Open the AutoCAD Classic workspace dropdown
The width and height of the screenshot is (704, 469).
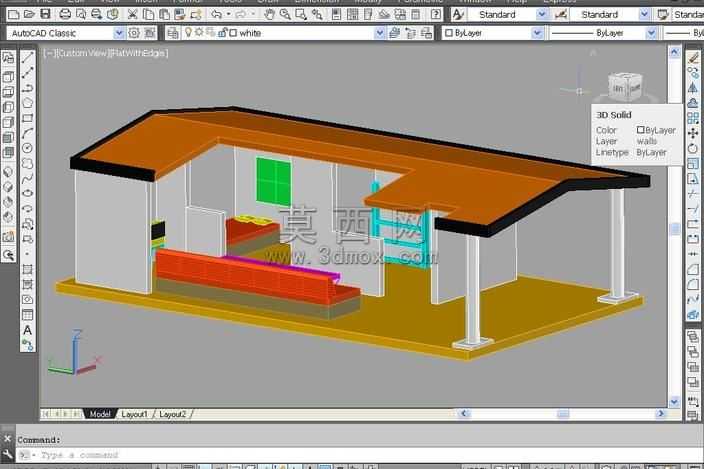[119, 33]
